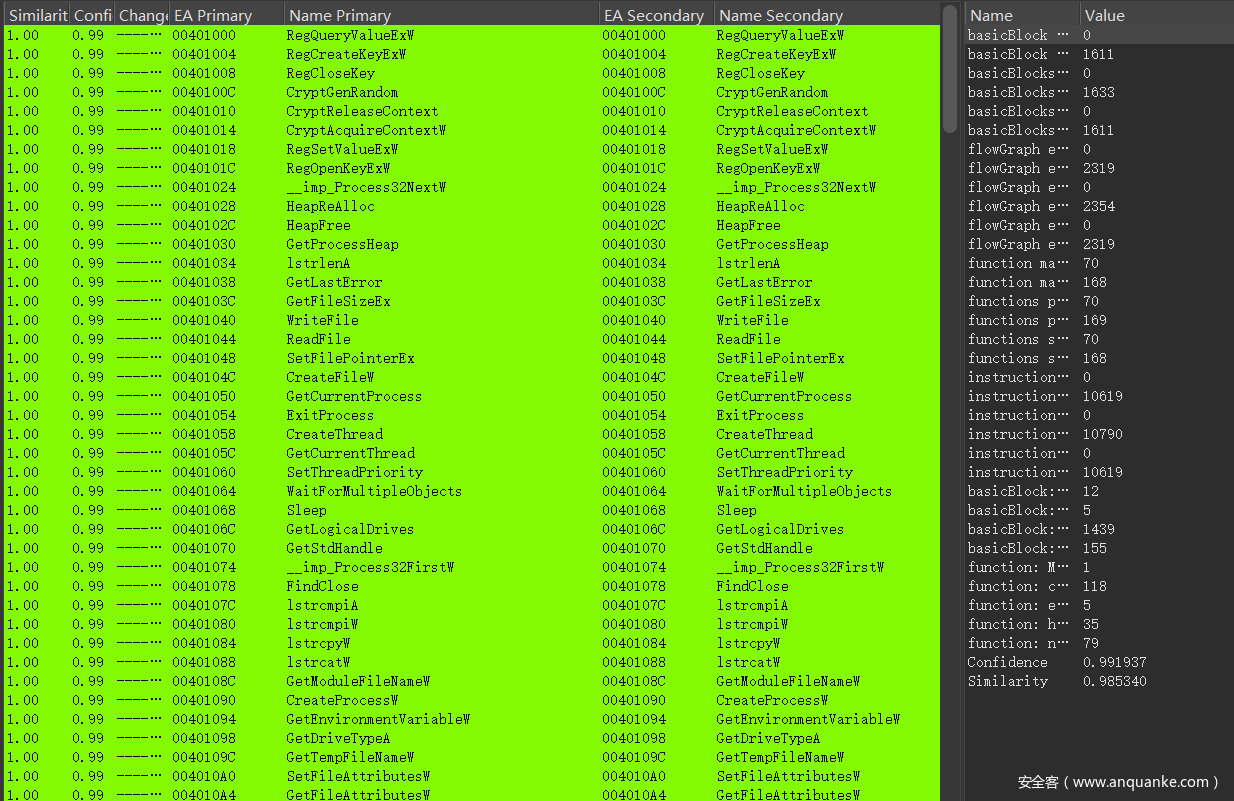Select the CryptGenRandom function row

pyautogui.click(x=471, y=92)
